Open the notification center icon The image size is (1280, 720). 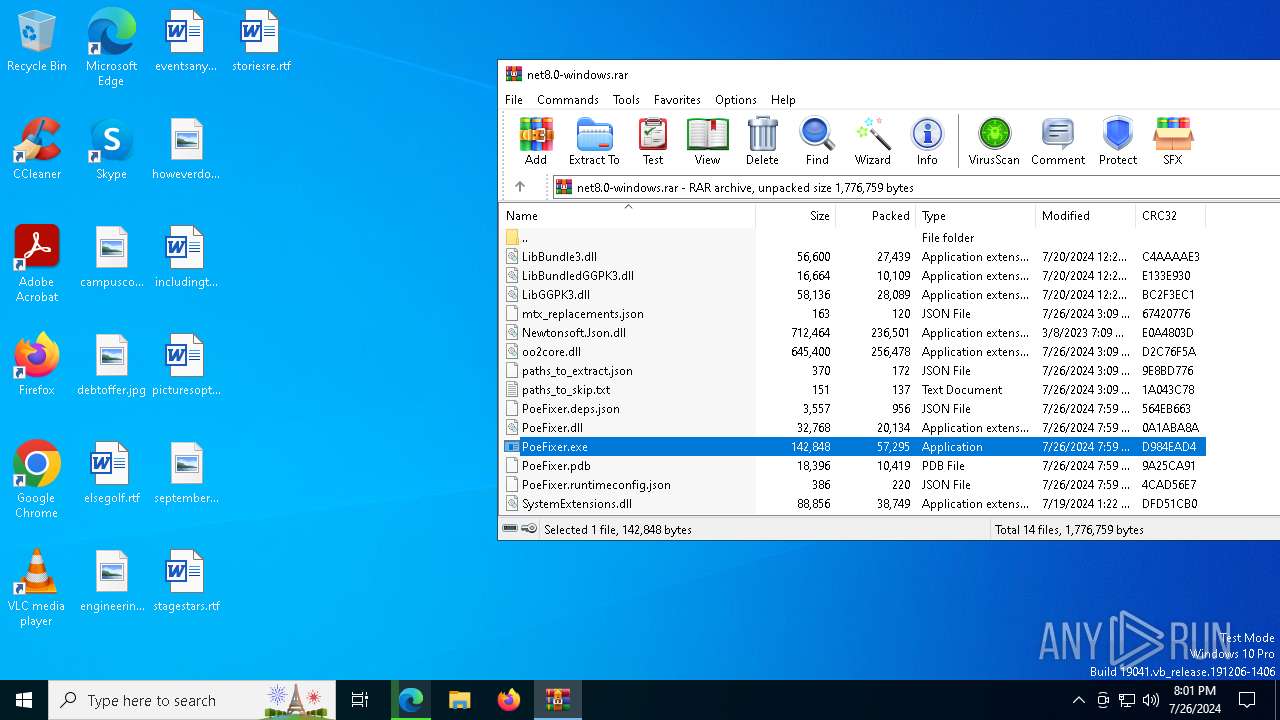(1248, 700)
